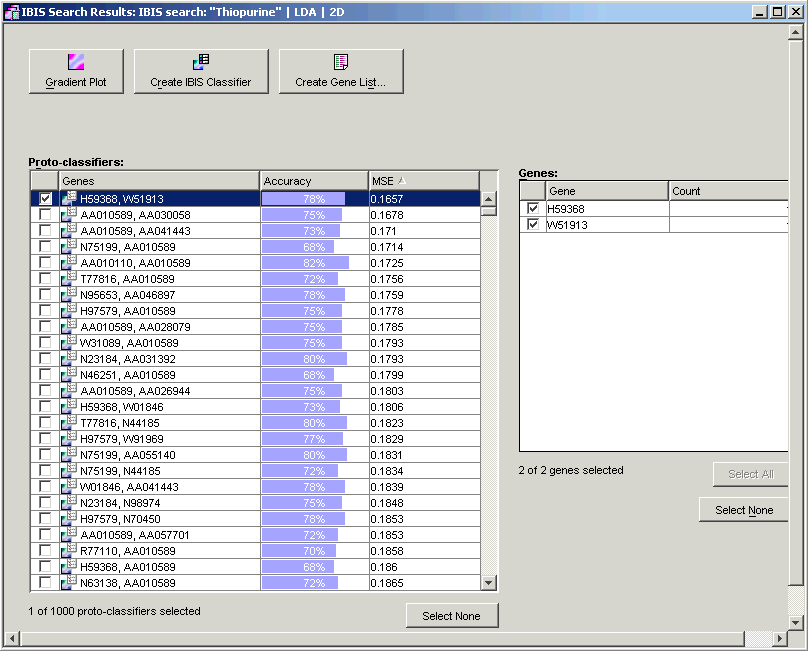The width and height of the screenshot is (808, 651).
Task: Click 77% accuracy bar of H97579, W91969
Action: [x=302, y=439]
